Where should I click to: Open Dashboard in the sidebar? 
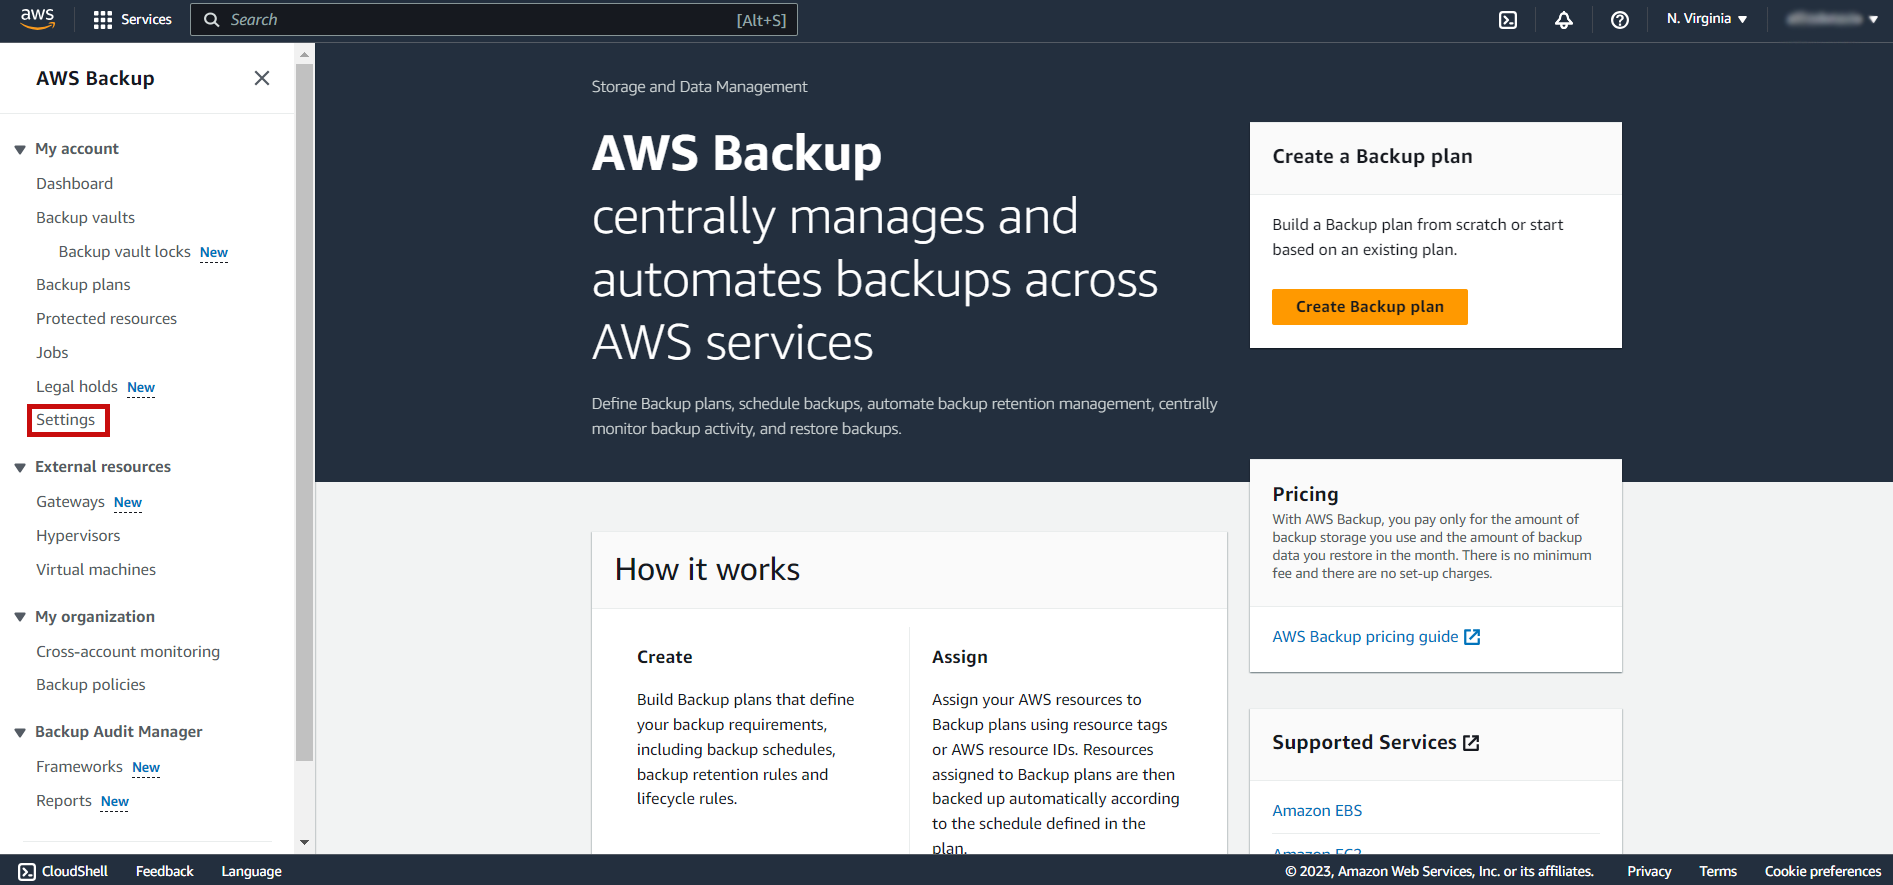pyautogui.click(x=75, y=184)
